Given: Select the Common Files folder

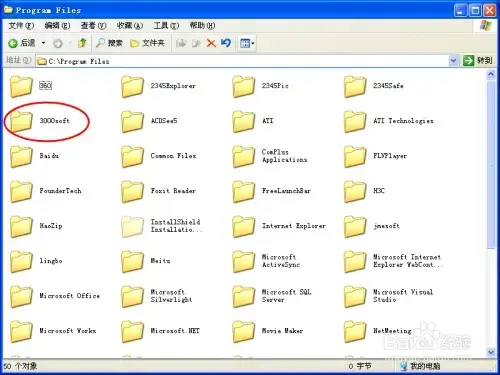Looking at the screenshot, I should (158, 156).
